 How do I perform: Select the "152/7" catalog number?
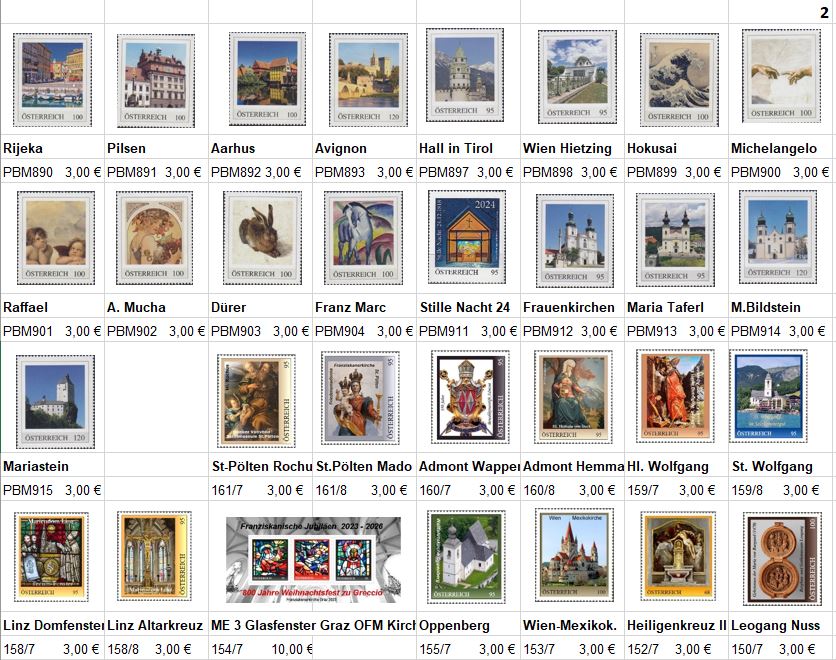pyautogui.click(x=643, y=649)
